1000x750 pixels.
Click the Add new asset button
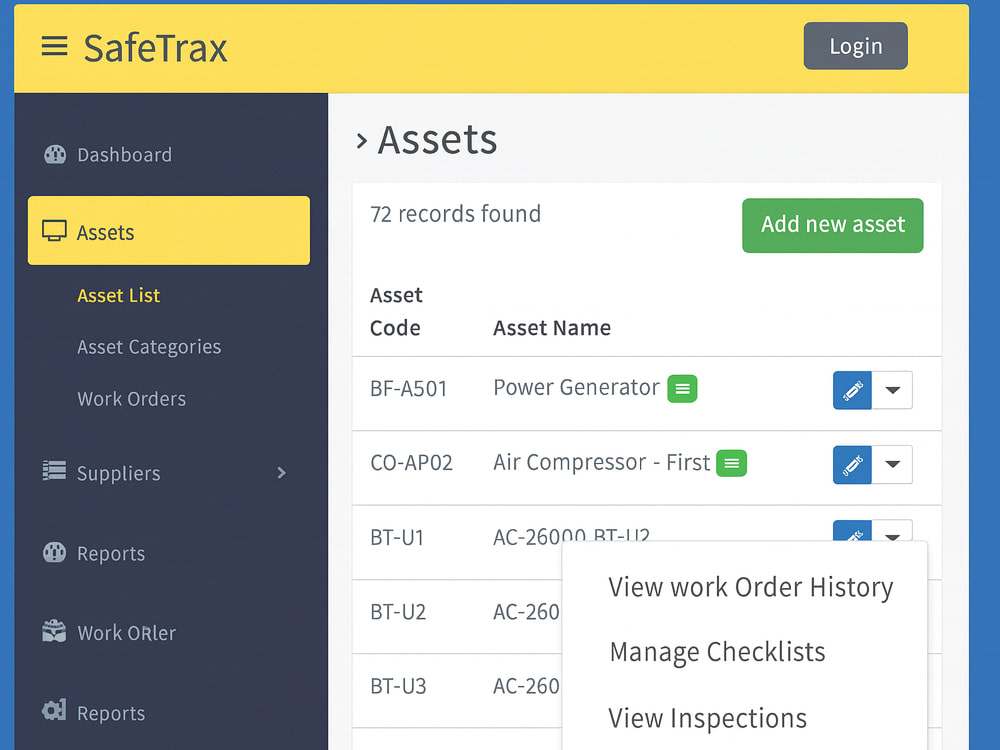tap(832, 225)
